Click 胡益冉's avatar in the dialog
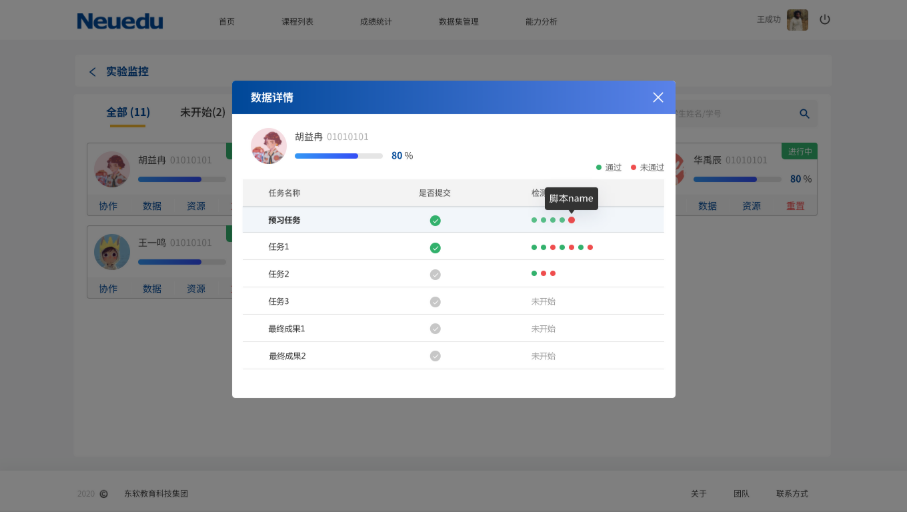Image resolution: width=907 pixels, height=512 pixels. tap(268, 146)
